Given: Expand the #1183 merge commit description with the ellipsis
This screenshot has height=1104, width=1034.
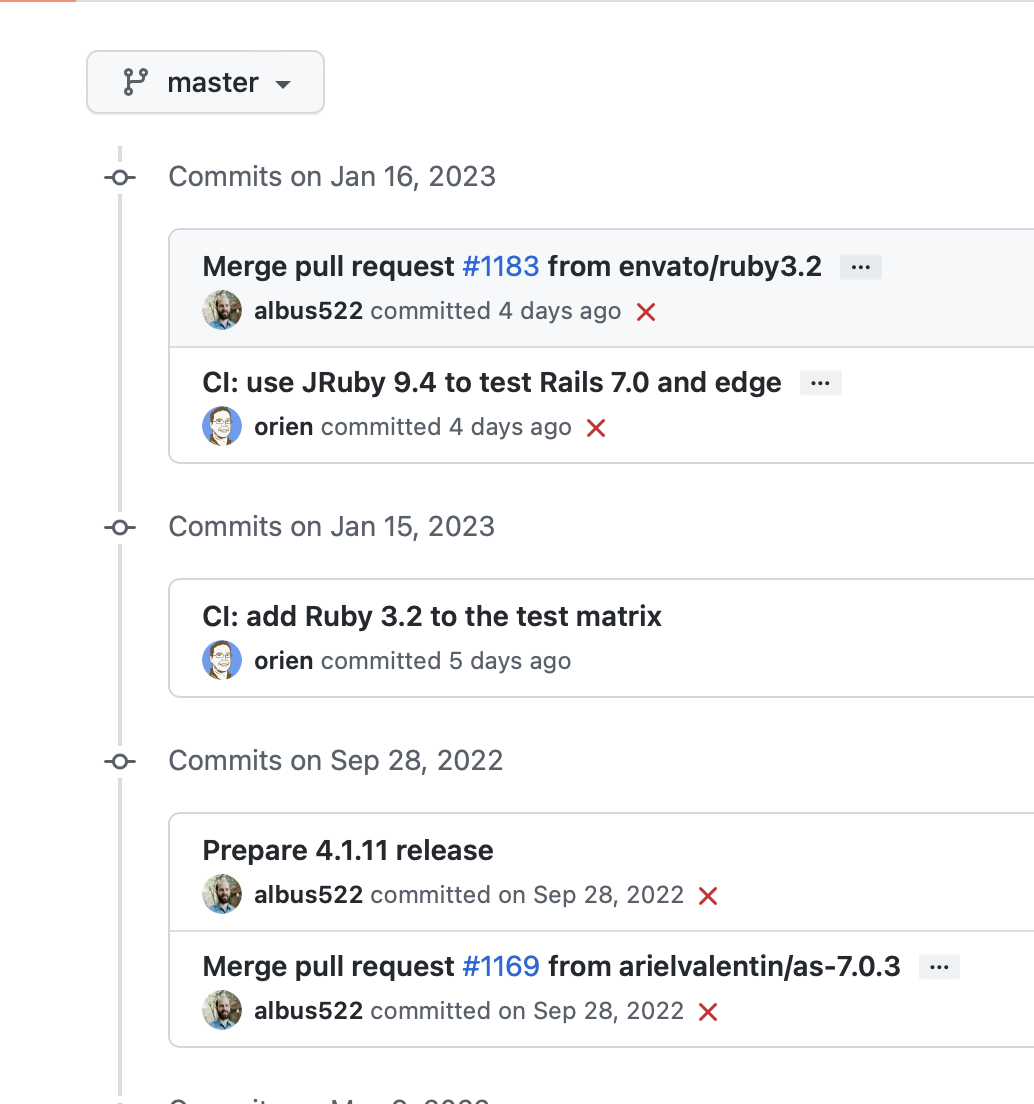Looking at the screenshot, I should click(860, 266).
